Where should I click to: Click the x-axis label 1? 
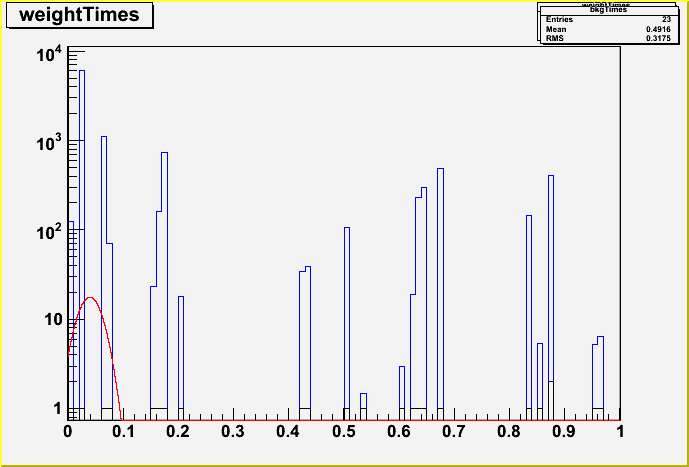click(x=620, y=431)
